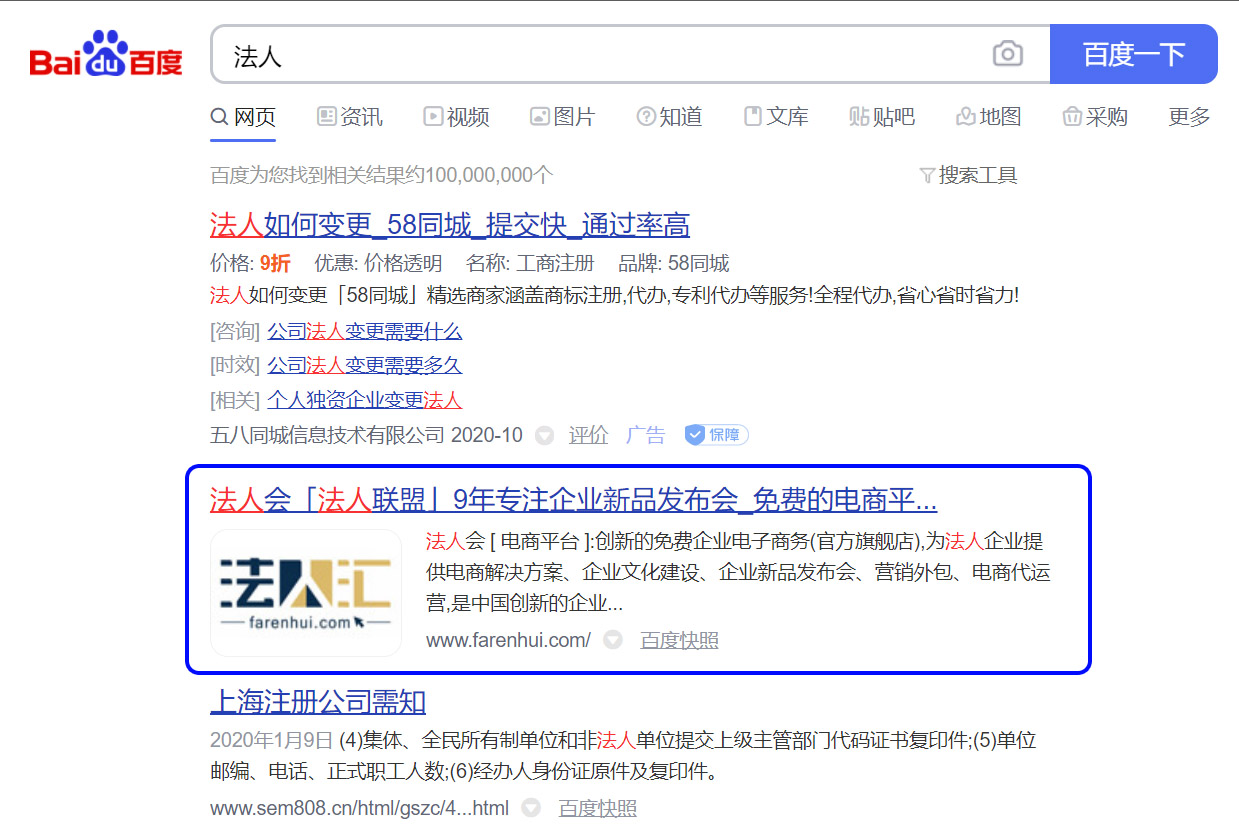
Task: Click the 百度一下 search button
Action: click(1134, 54)
